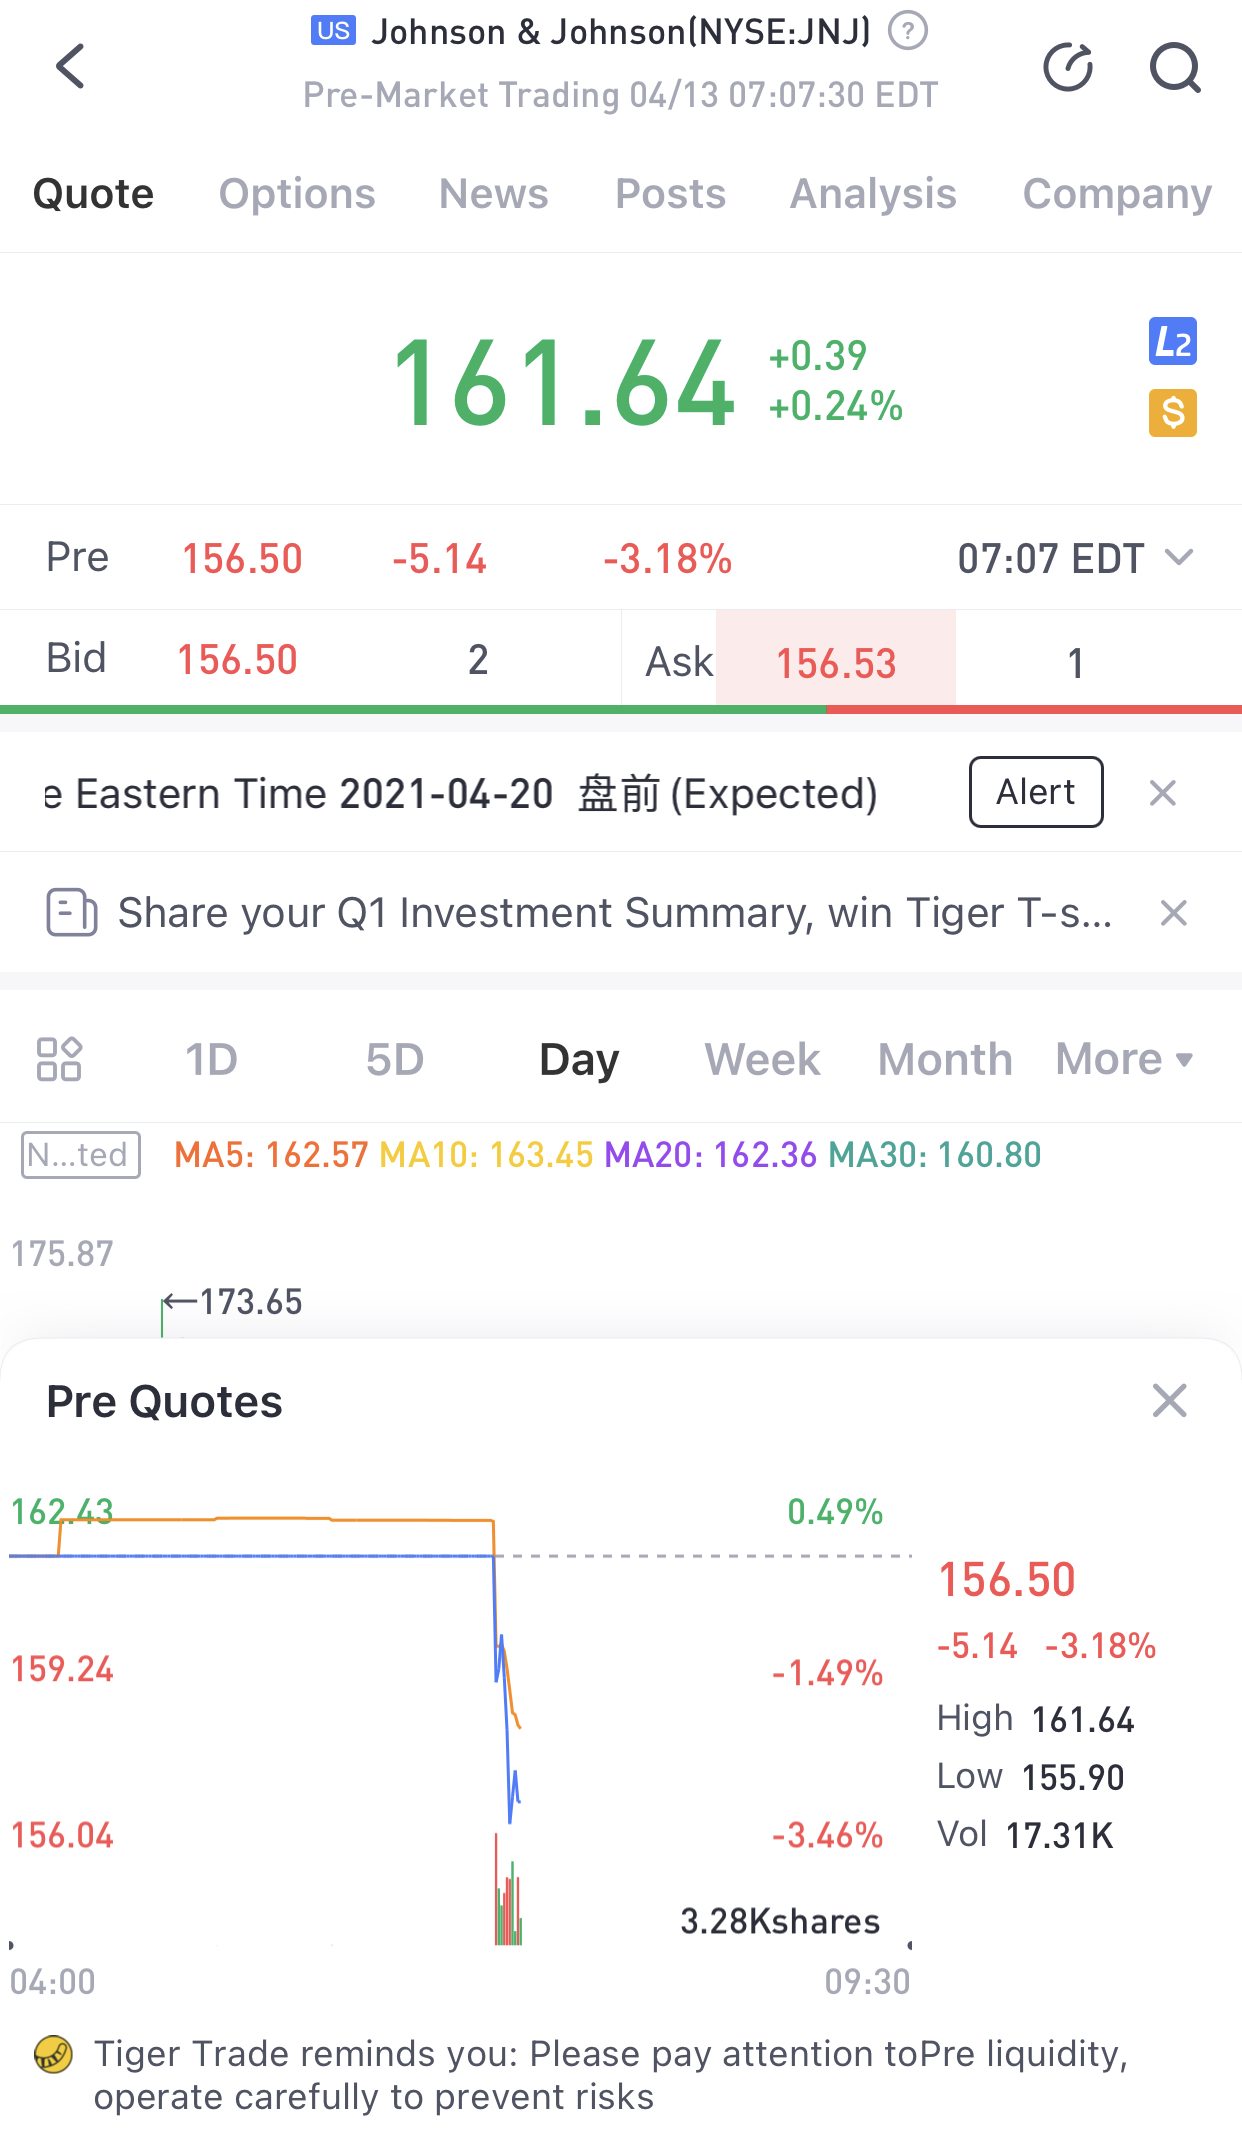
Task: Tap the orange dollar sign icon
Action: point(1172,413)
